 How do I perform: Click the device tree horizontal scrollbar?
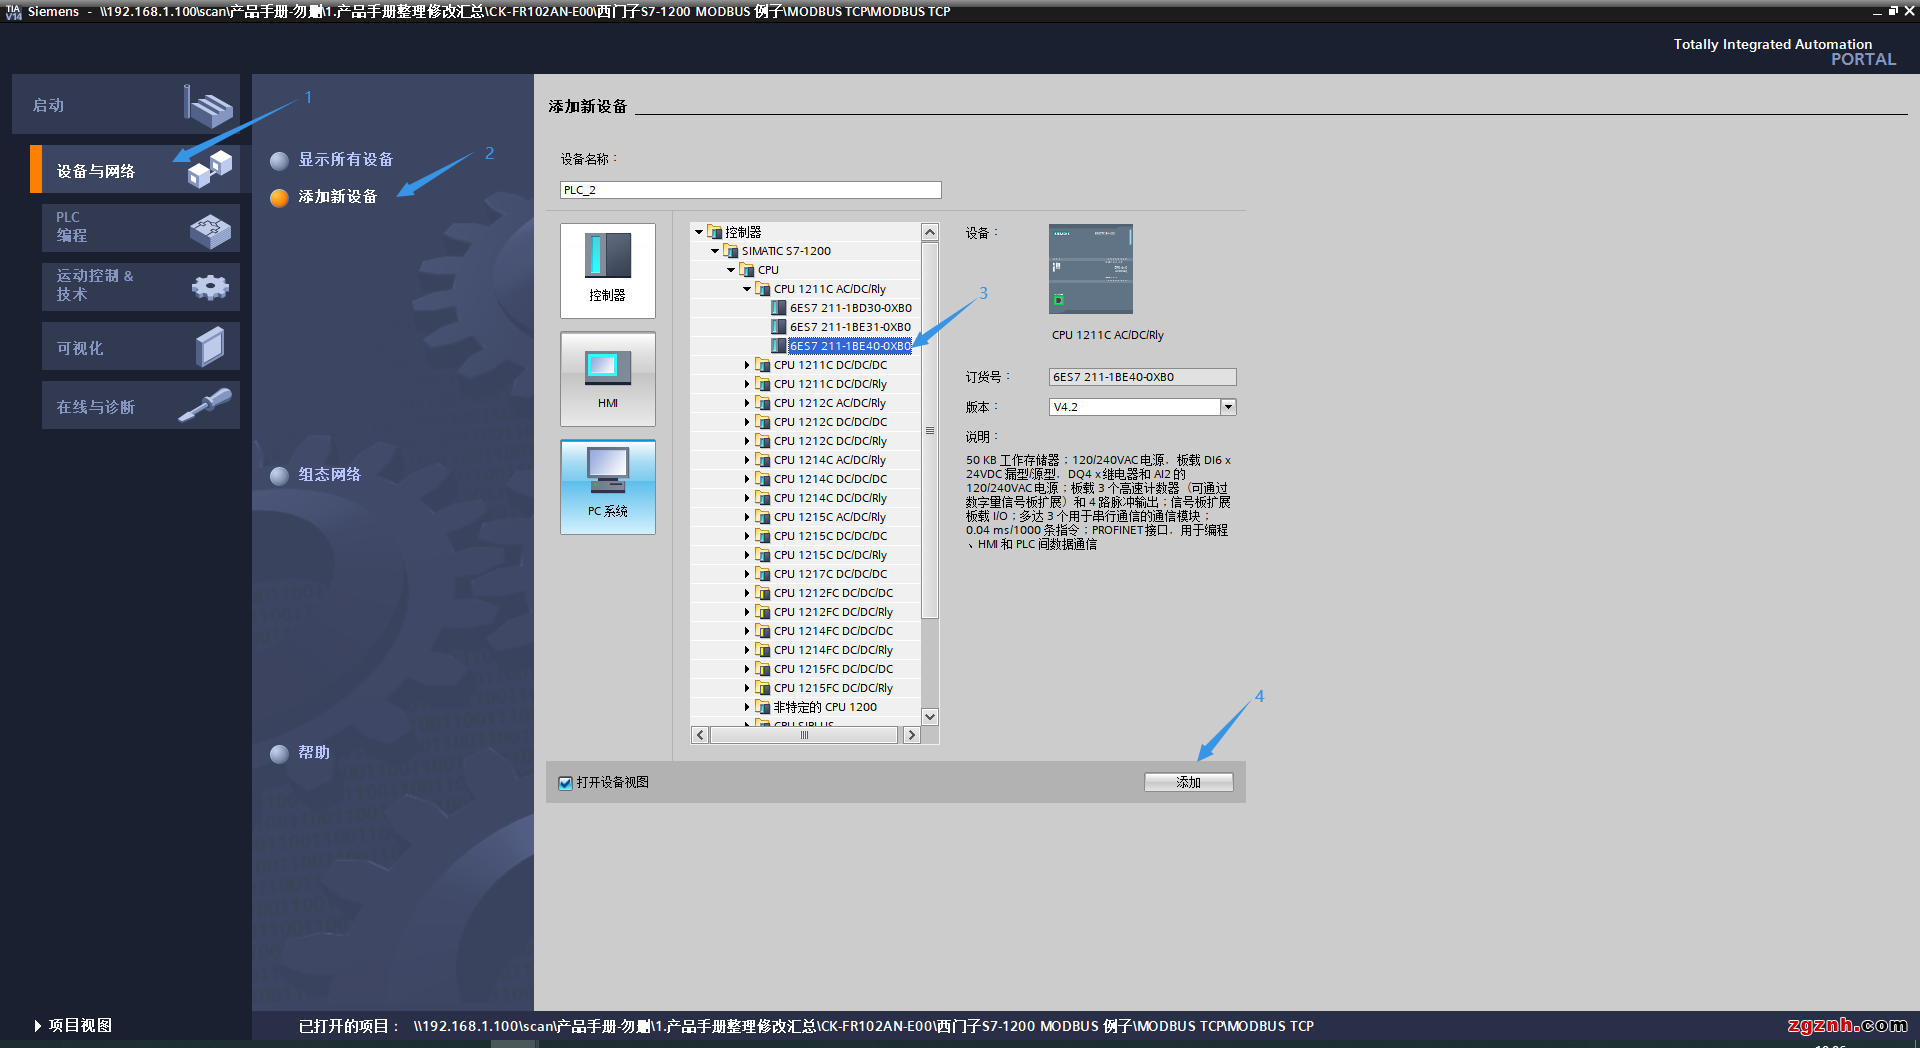804,735
